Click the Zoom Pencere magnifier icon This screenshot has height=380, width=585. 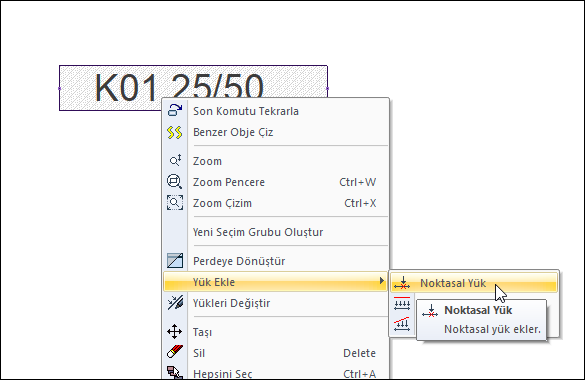(x=174, y=182)
